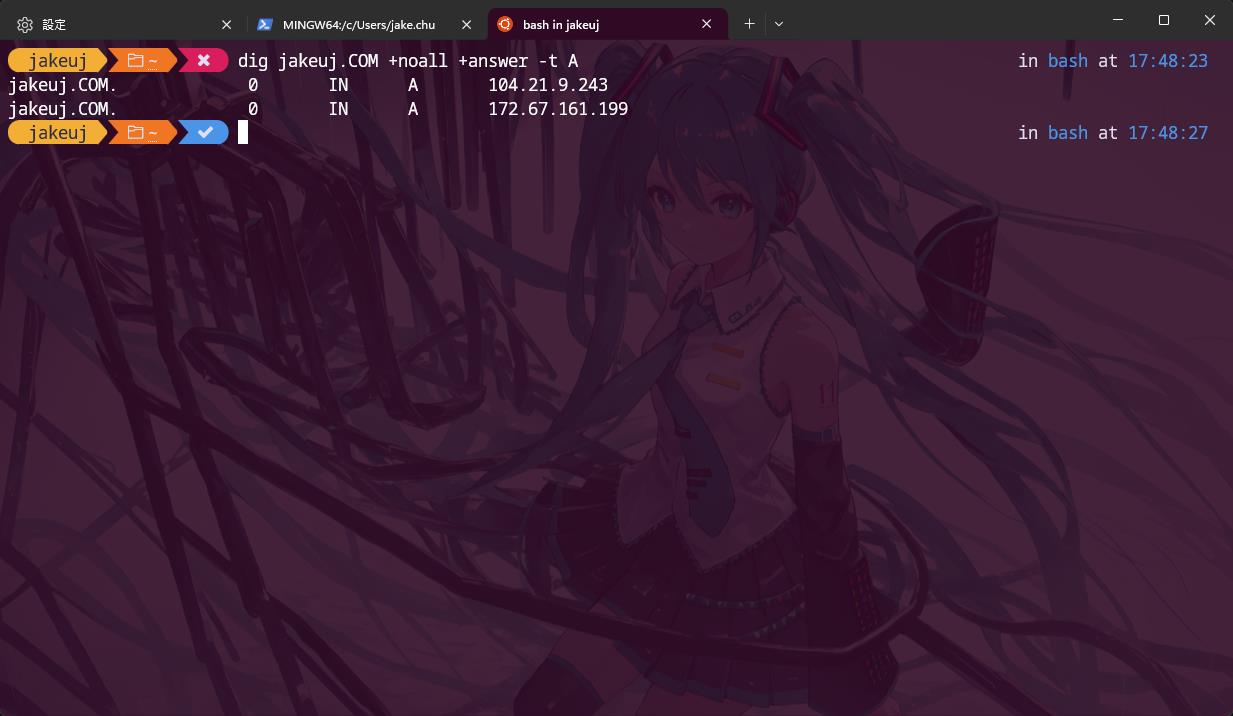
Task: Click jakeuj.COM. in the second answer row
Action: click(62, 108)
